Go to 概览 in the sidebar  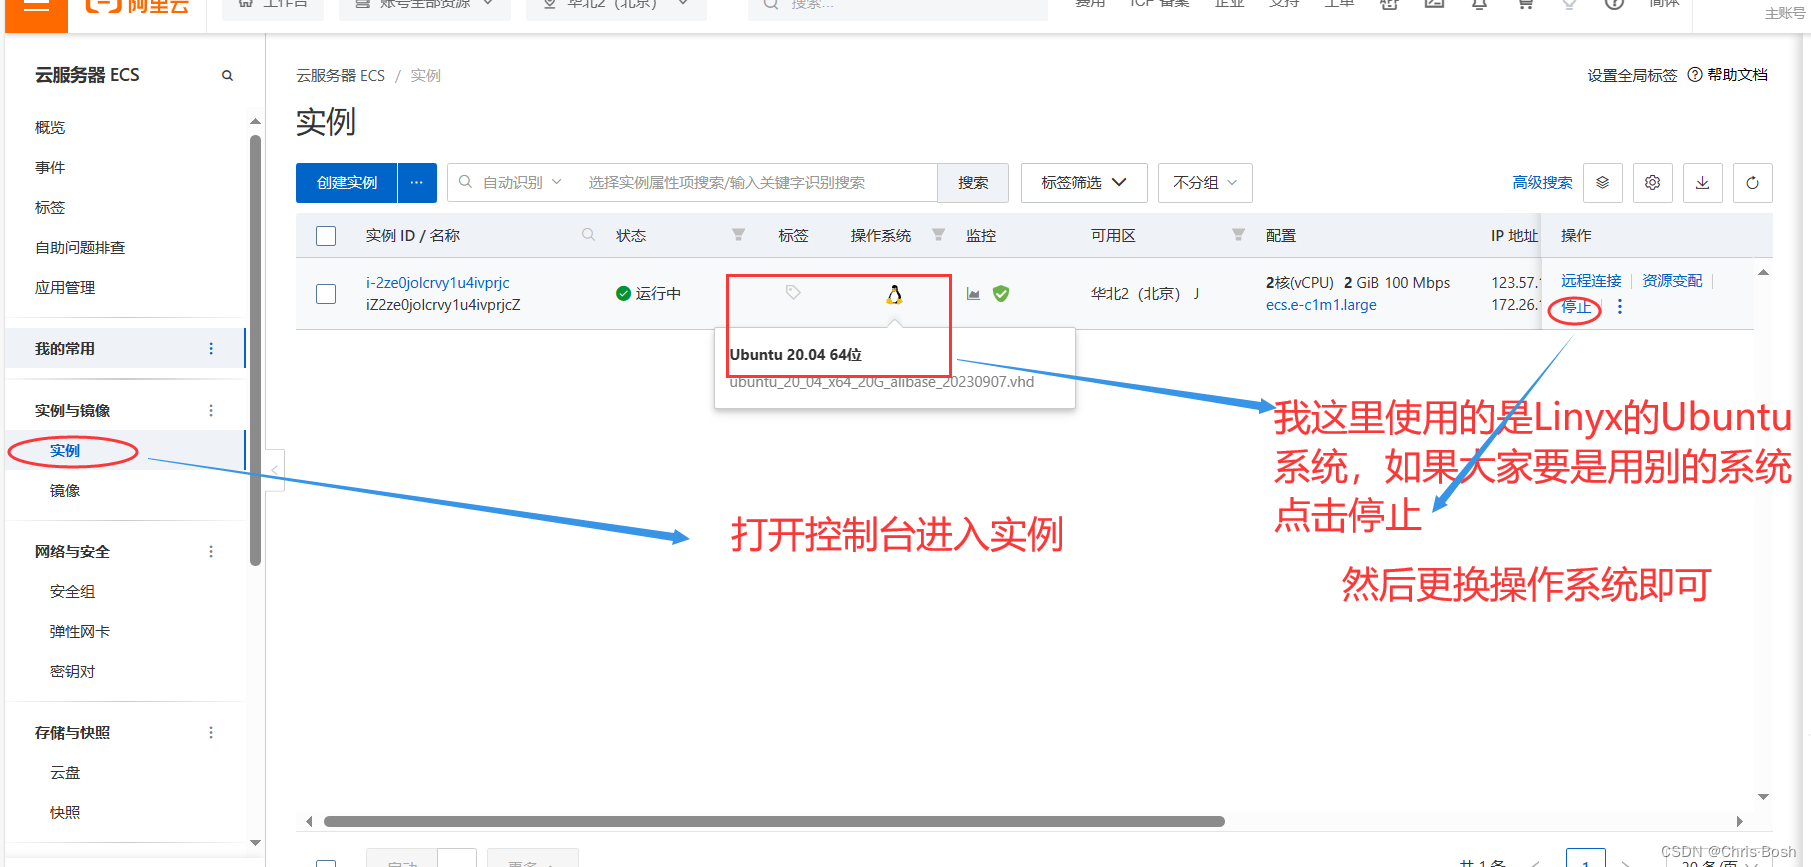(50, 128)
